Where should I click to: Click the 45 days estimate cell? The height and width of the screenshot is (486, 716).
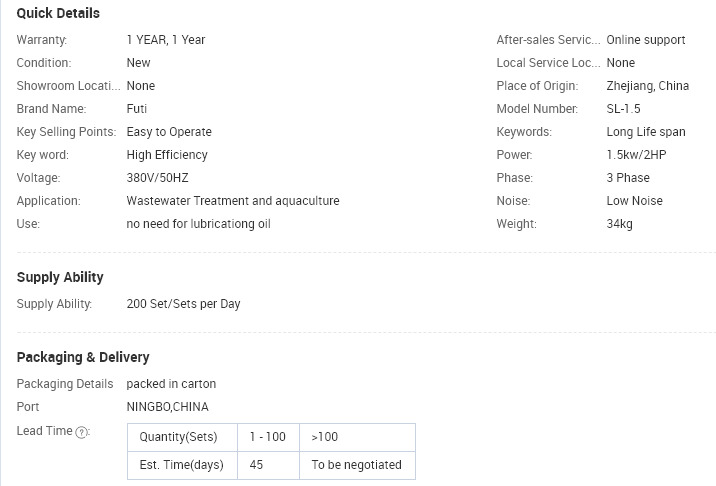(x=268, y=465)
